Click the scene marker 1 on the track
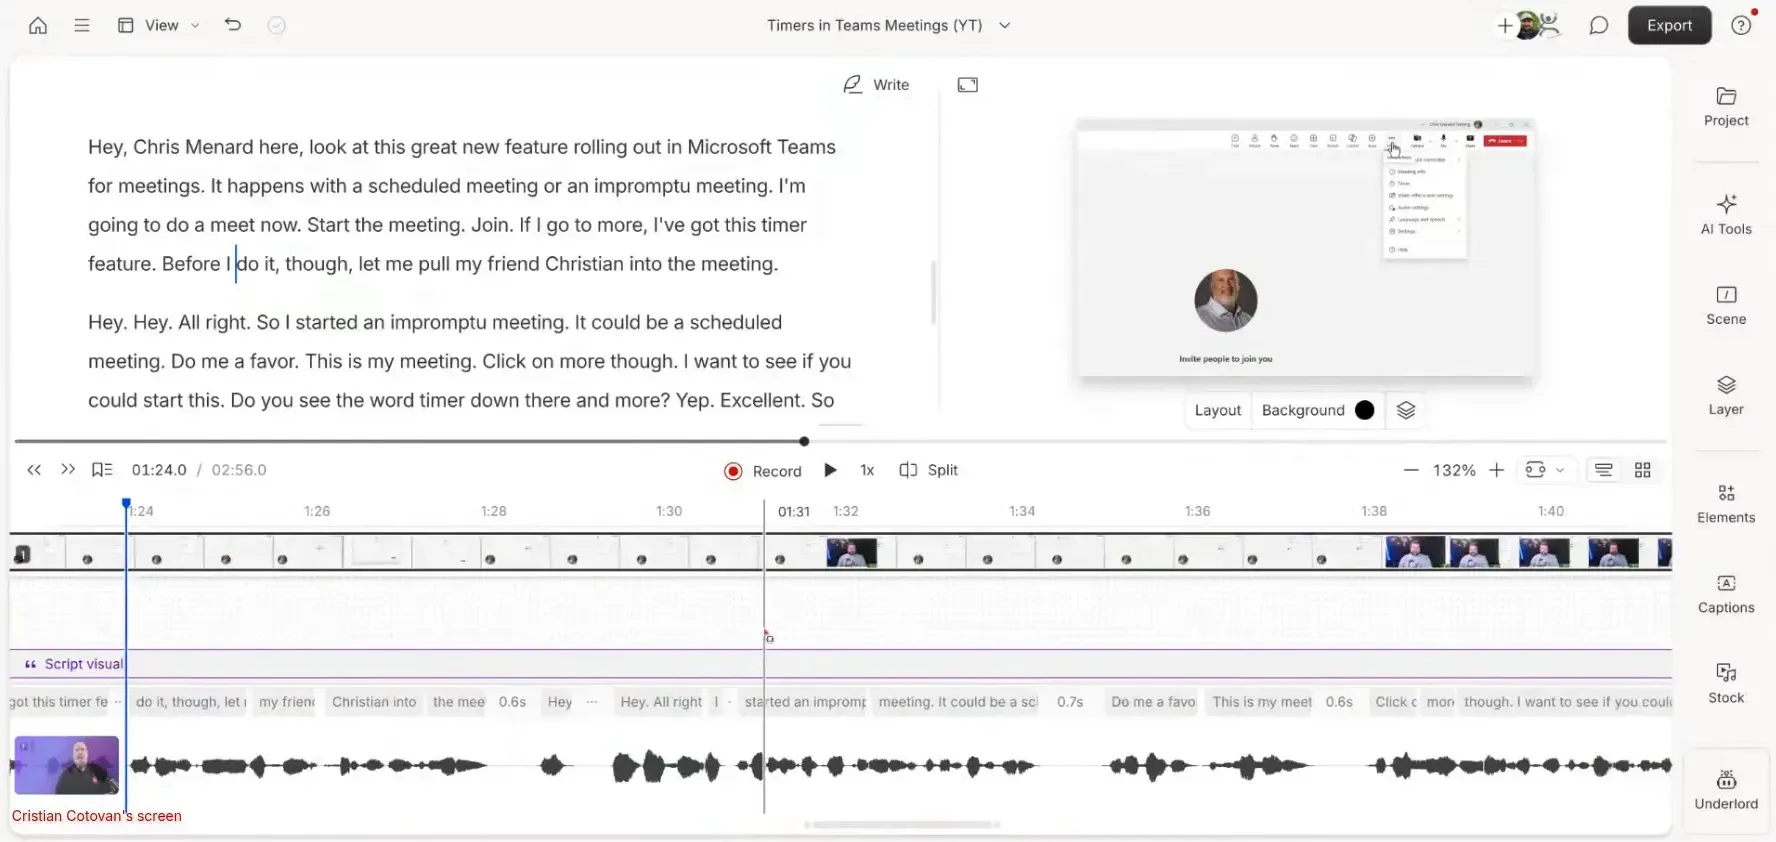The image size is (1776, 842). [x=22, y=554]
